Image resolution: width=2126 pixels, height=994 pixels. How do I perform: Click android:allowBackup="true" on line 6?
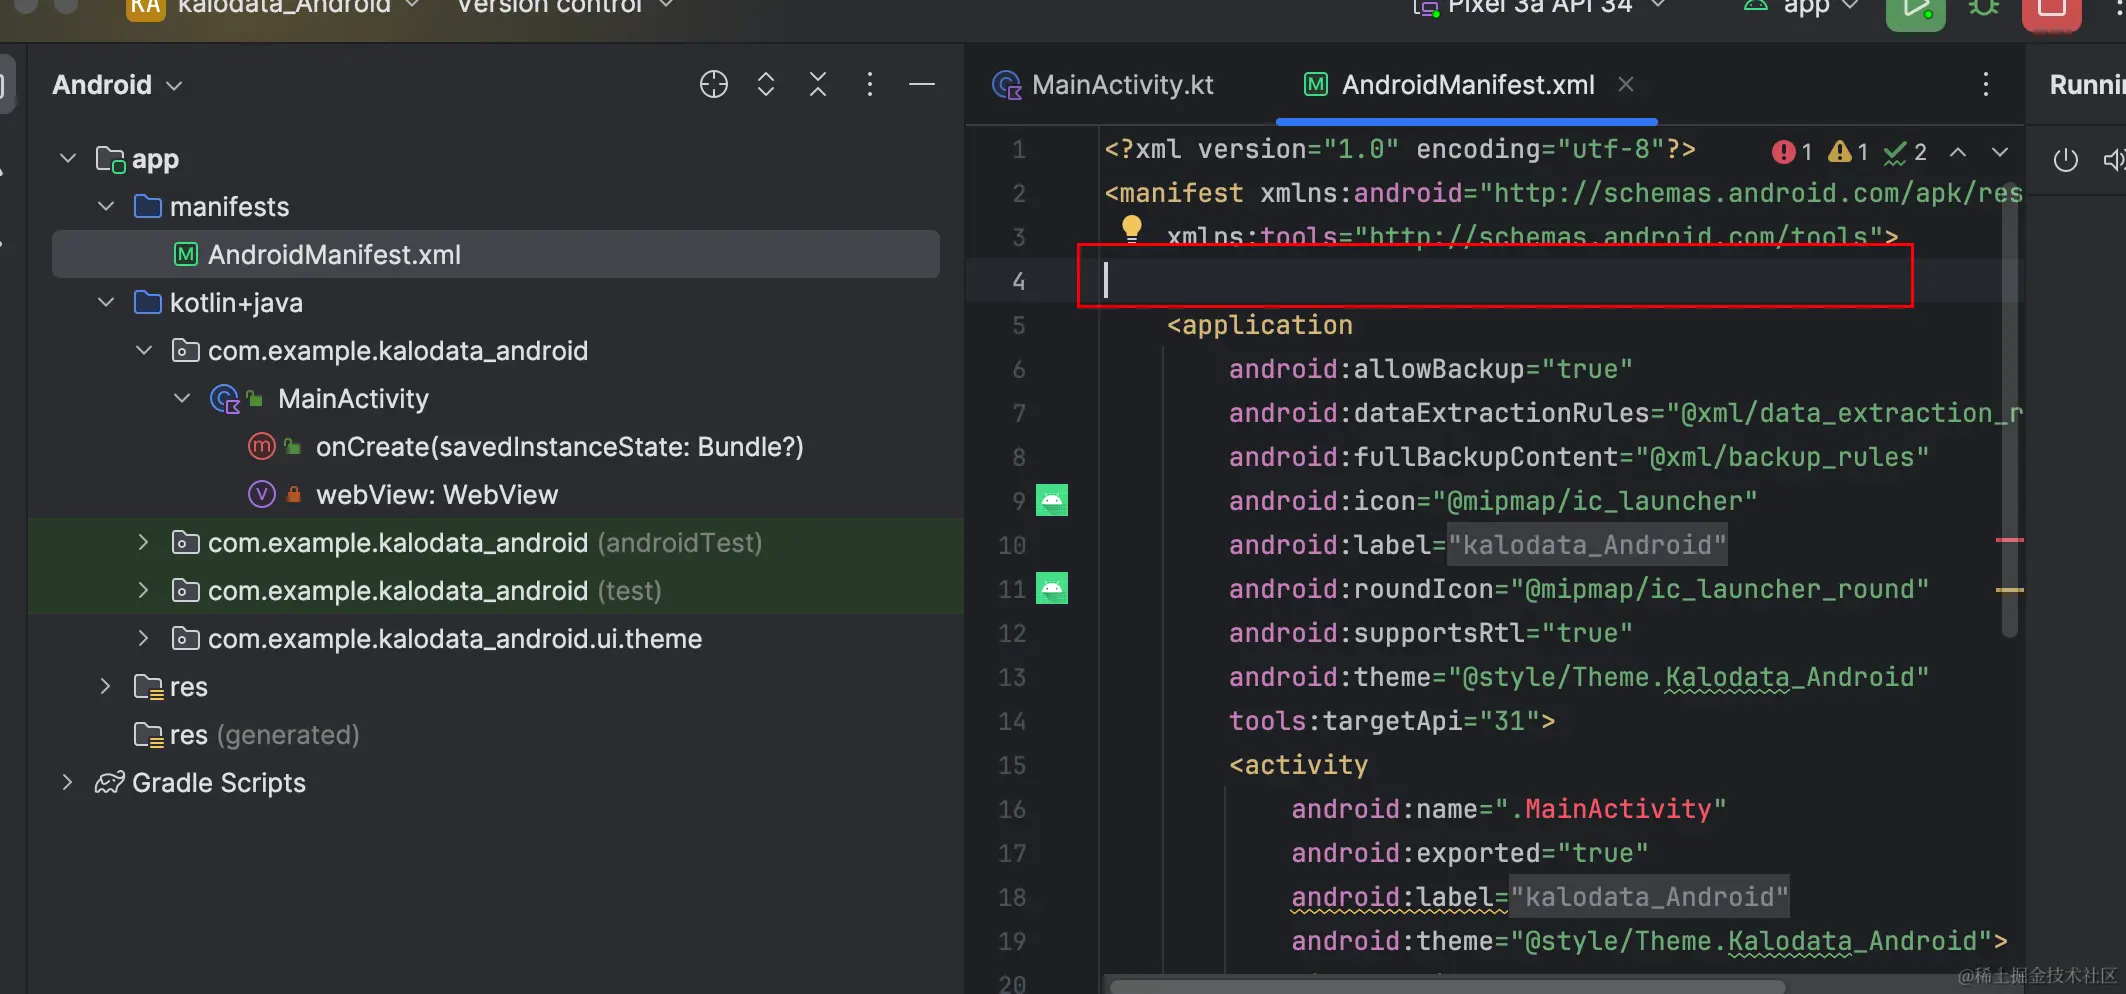coord(1430,369)
